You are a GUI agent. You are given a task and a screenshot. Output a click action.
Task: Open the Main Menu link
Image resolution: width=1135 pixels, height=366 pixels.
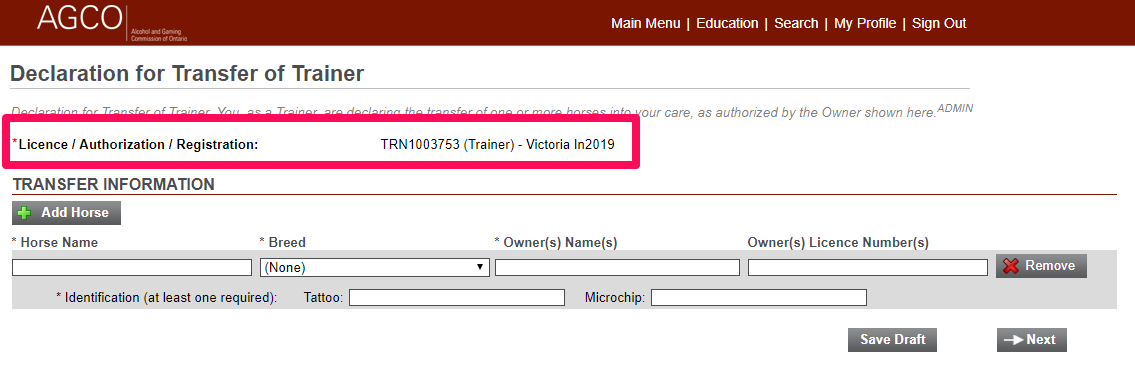646,23
